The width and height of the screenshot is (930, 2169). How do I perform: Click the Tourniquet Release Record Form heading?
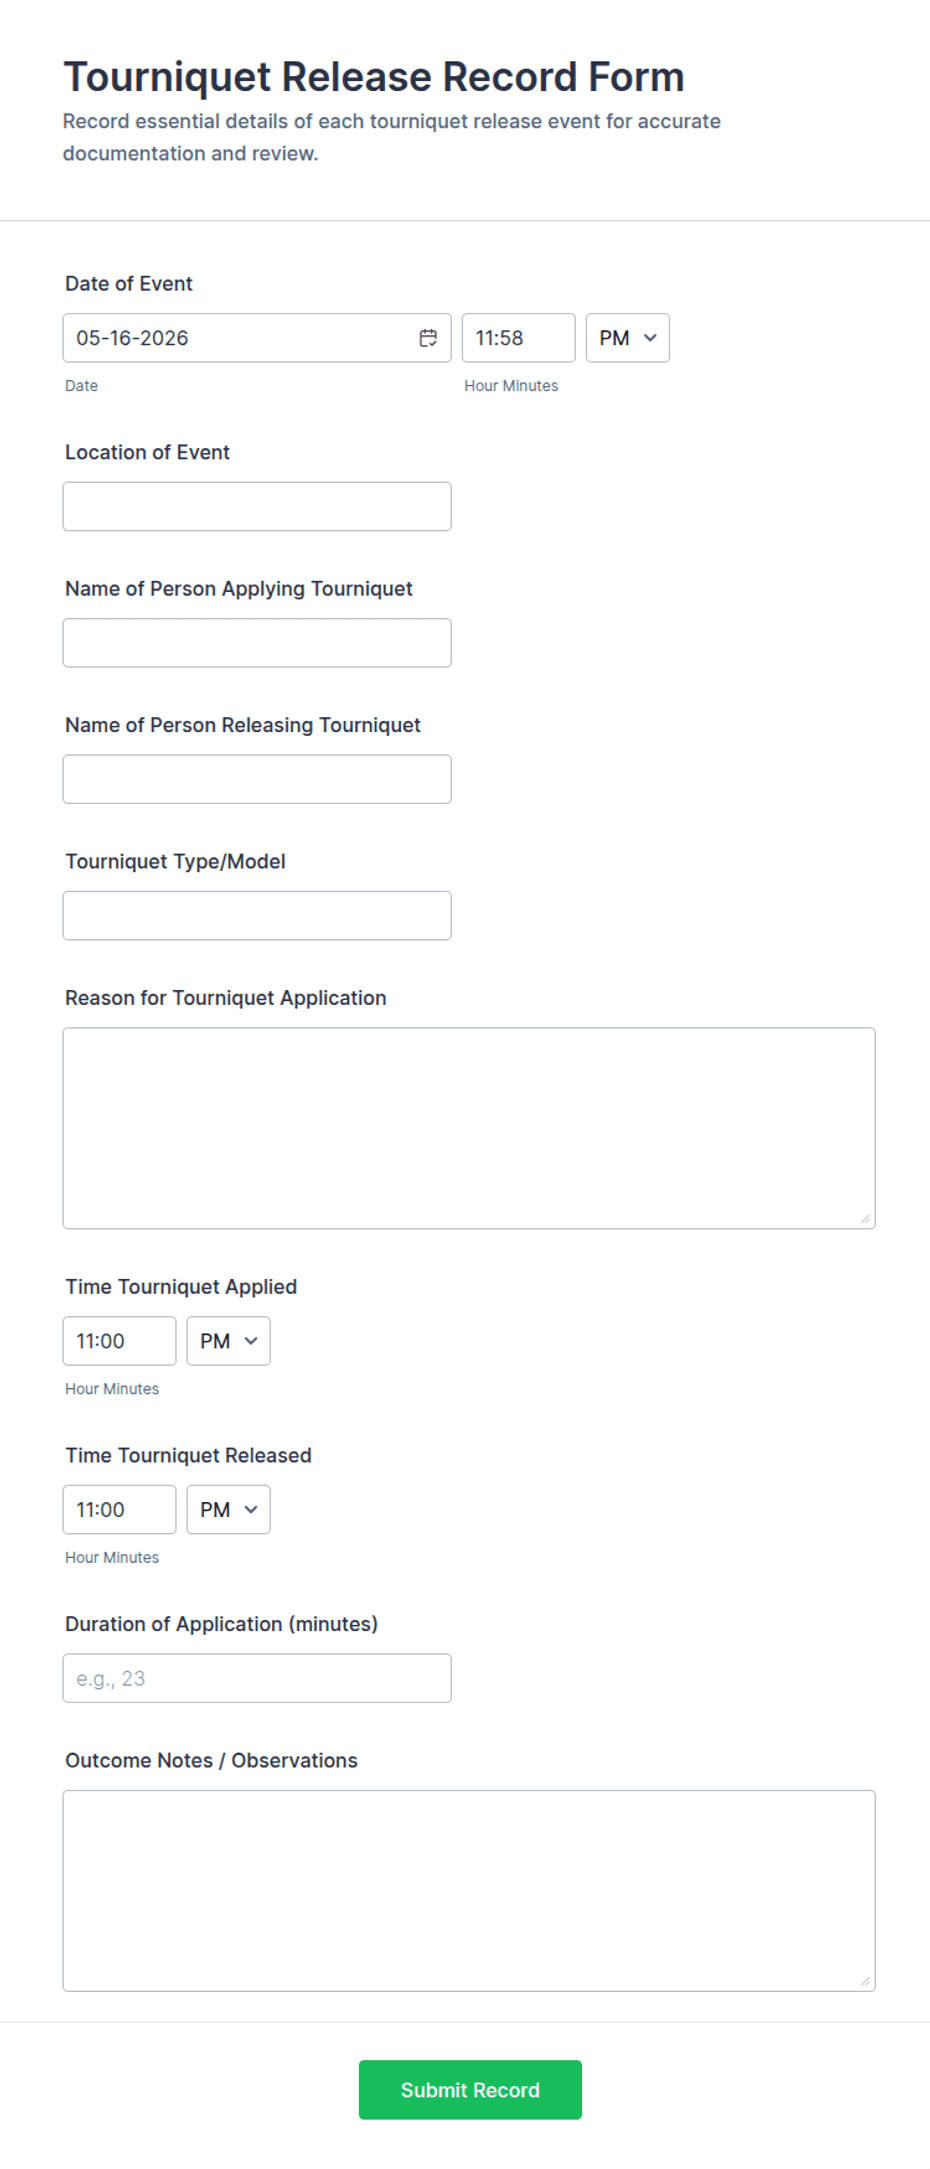[374, 77]
